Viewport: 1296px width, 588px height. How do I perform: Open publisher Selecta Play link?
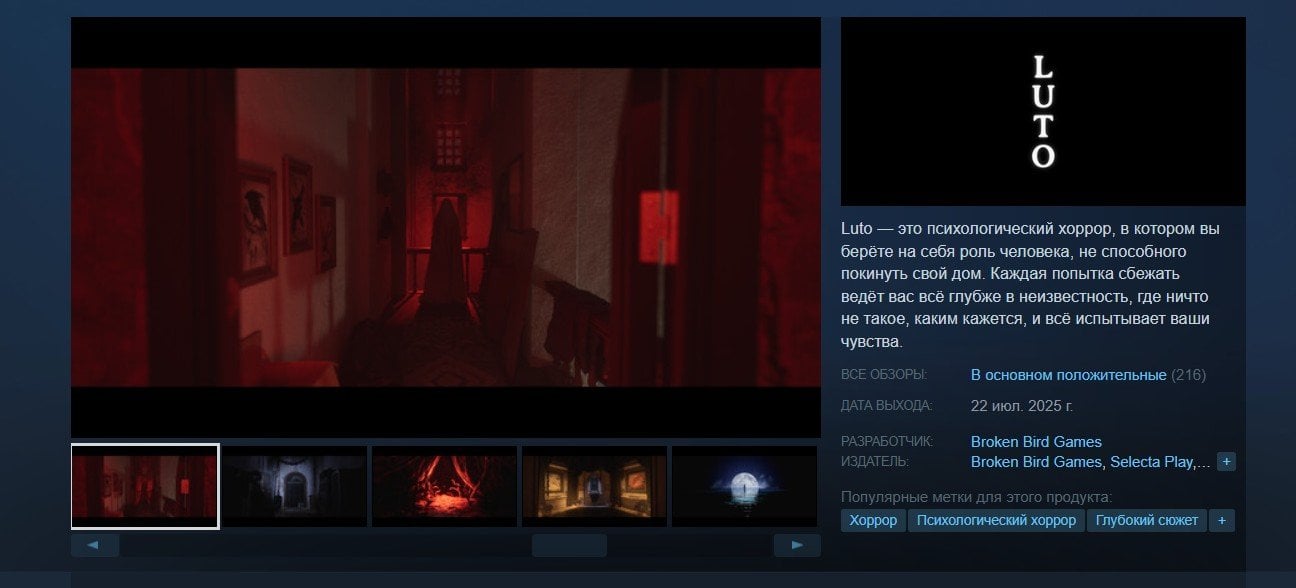coord(1152,462)
